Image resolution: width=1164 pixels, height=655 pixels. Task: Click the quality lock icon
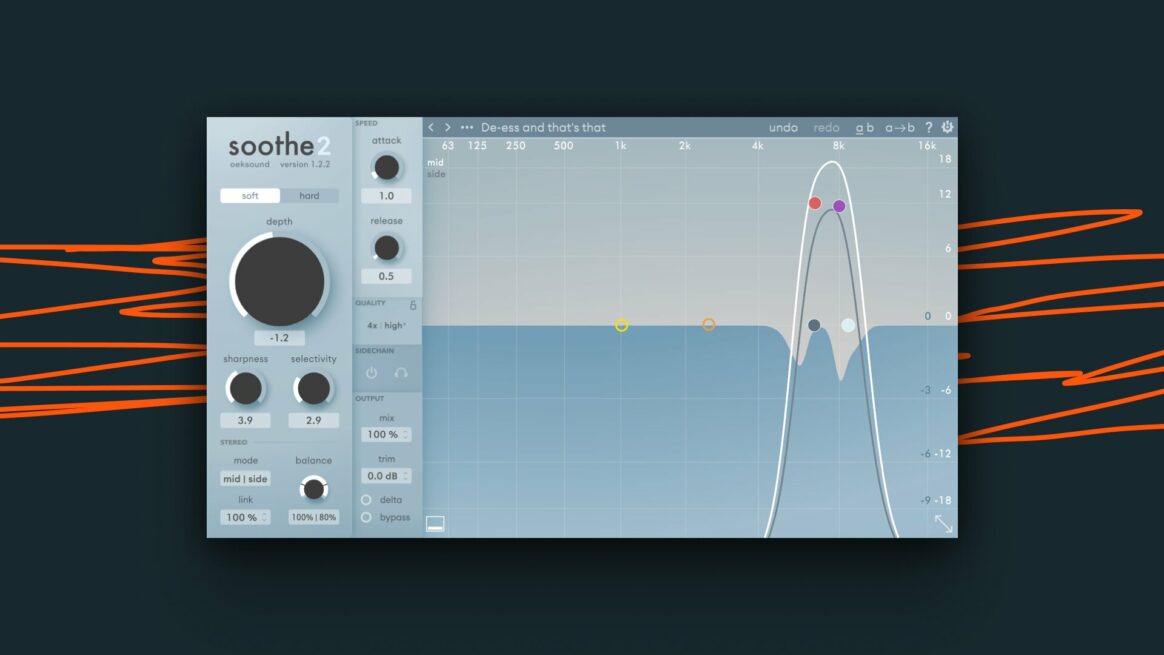click(411, 305)
